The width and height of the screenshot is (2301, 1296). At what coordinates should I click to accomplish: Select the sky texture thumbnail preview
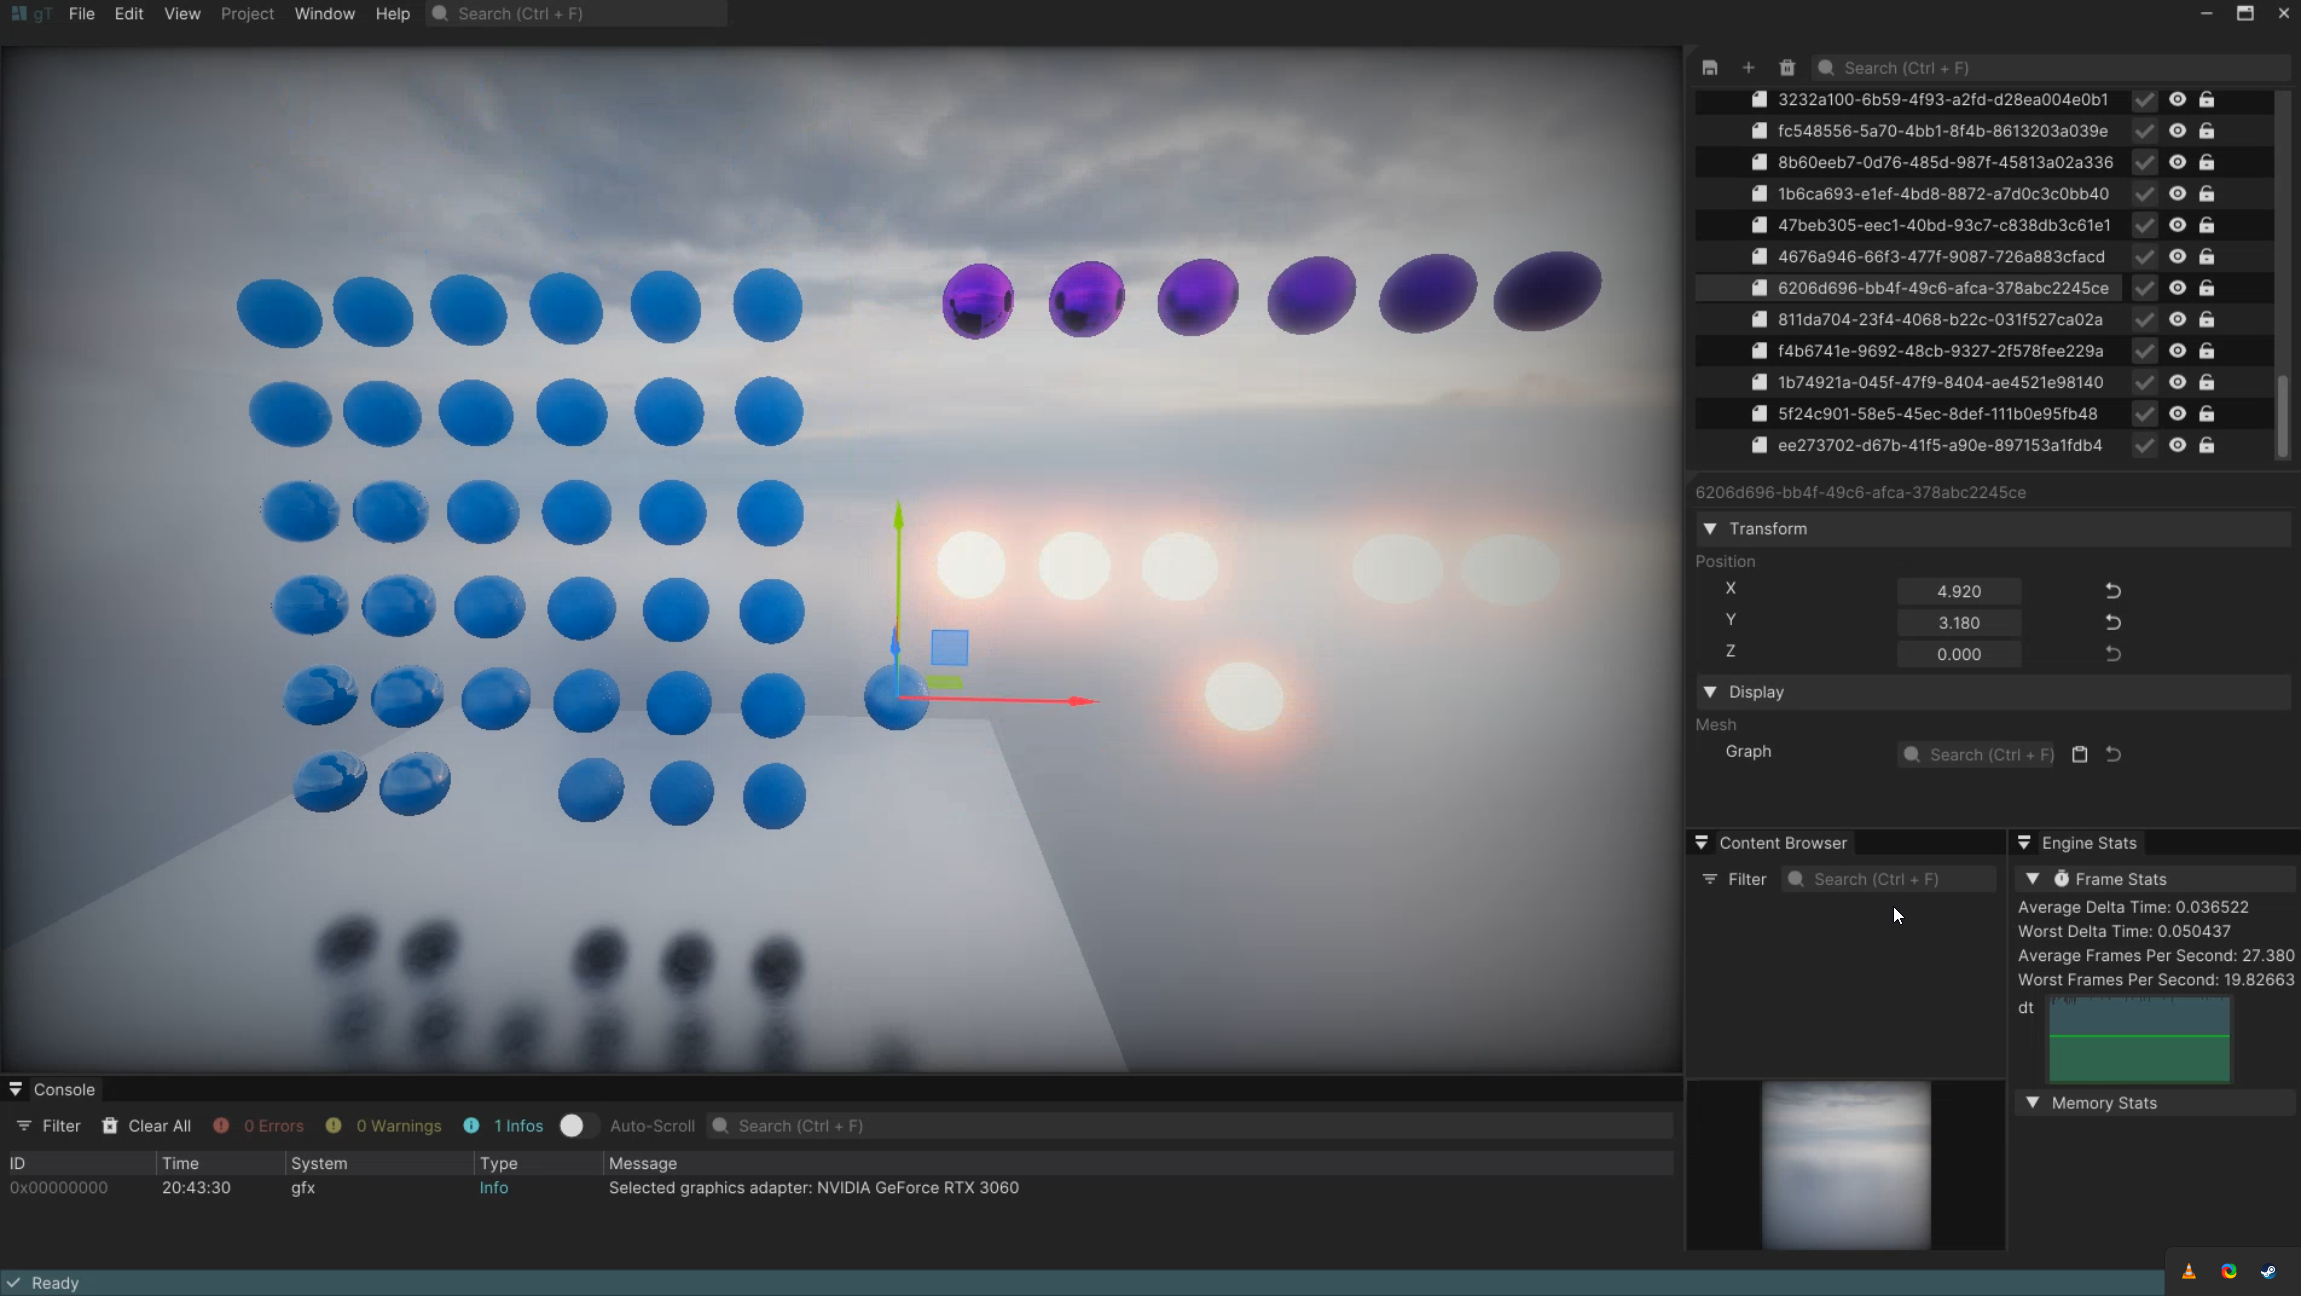point(1845,1165)
